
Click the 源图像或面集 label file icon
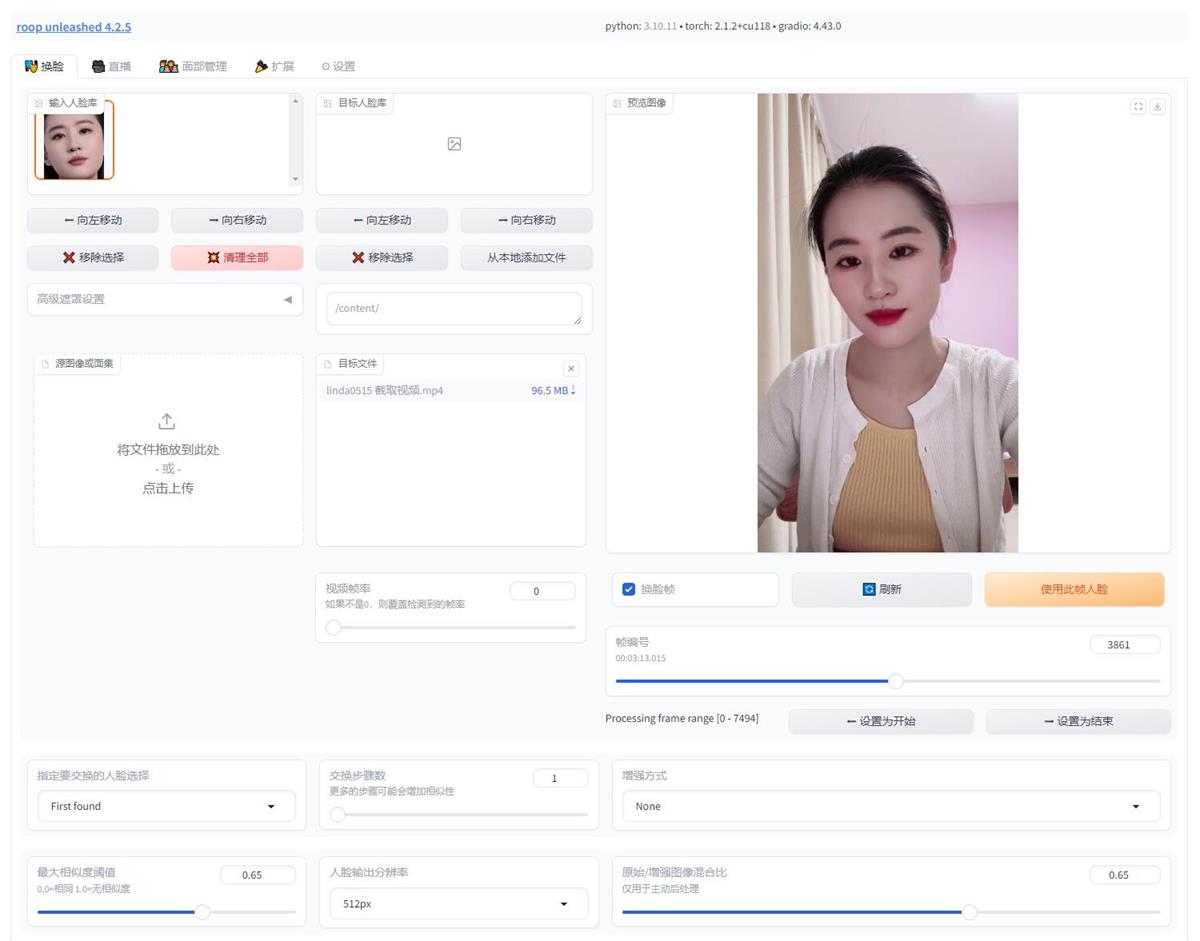45,364
